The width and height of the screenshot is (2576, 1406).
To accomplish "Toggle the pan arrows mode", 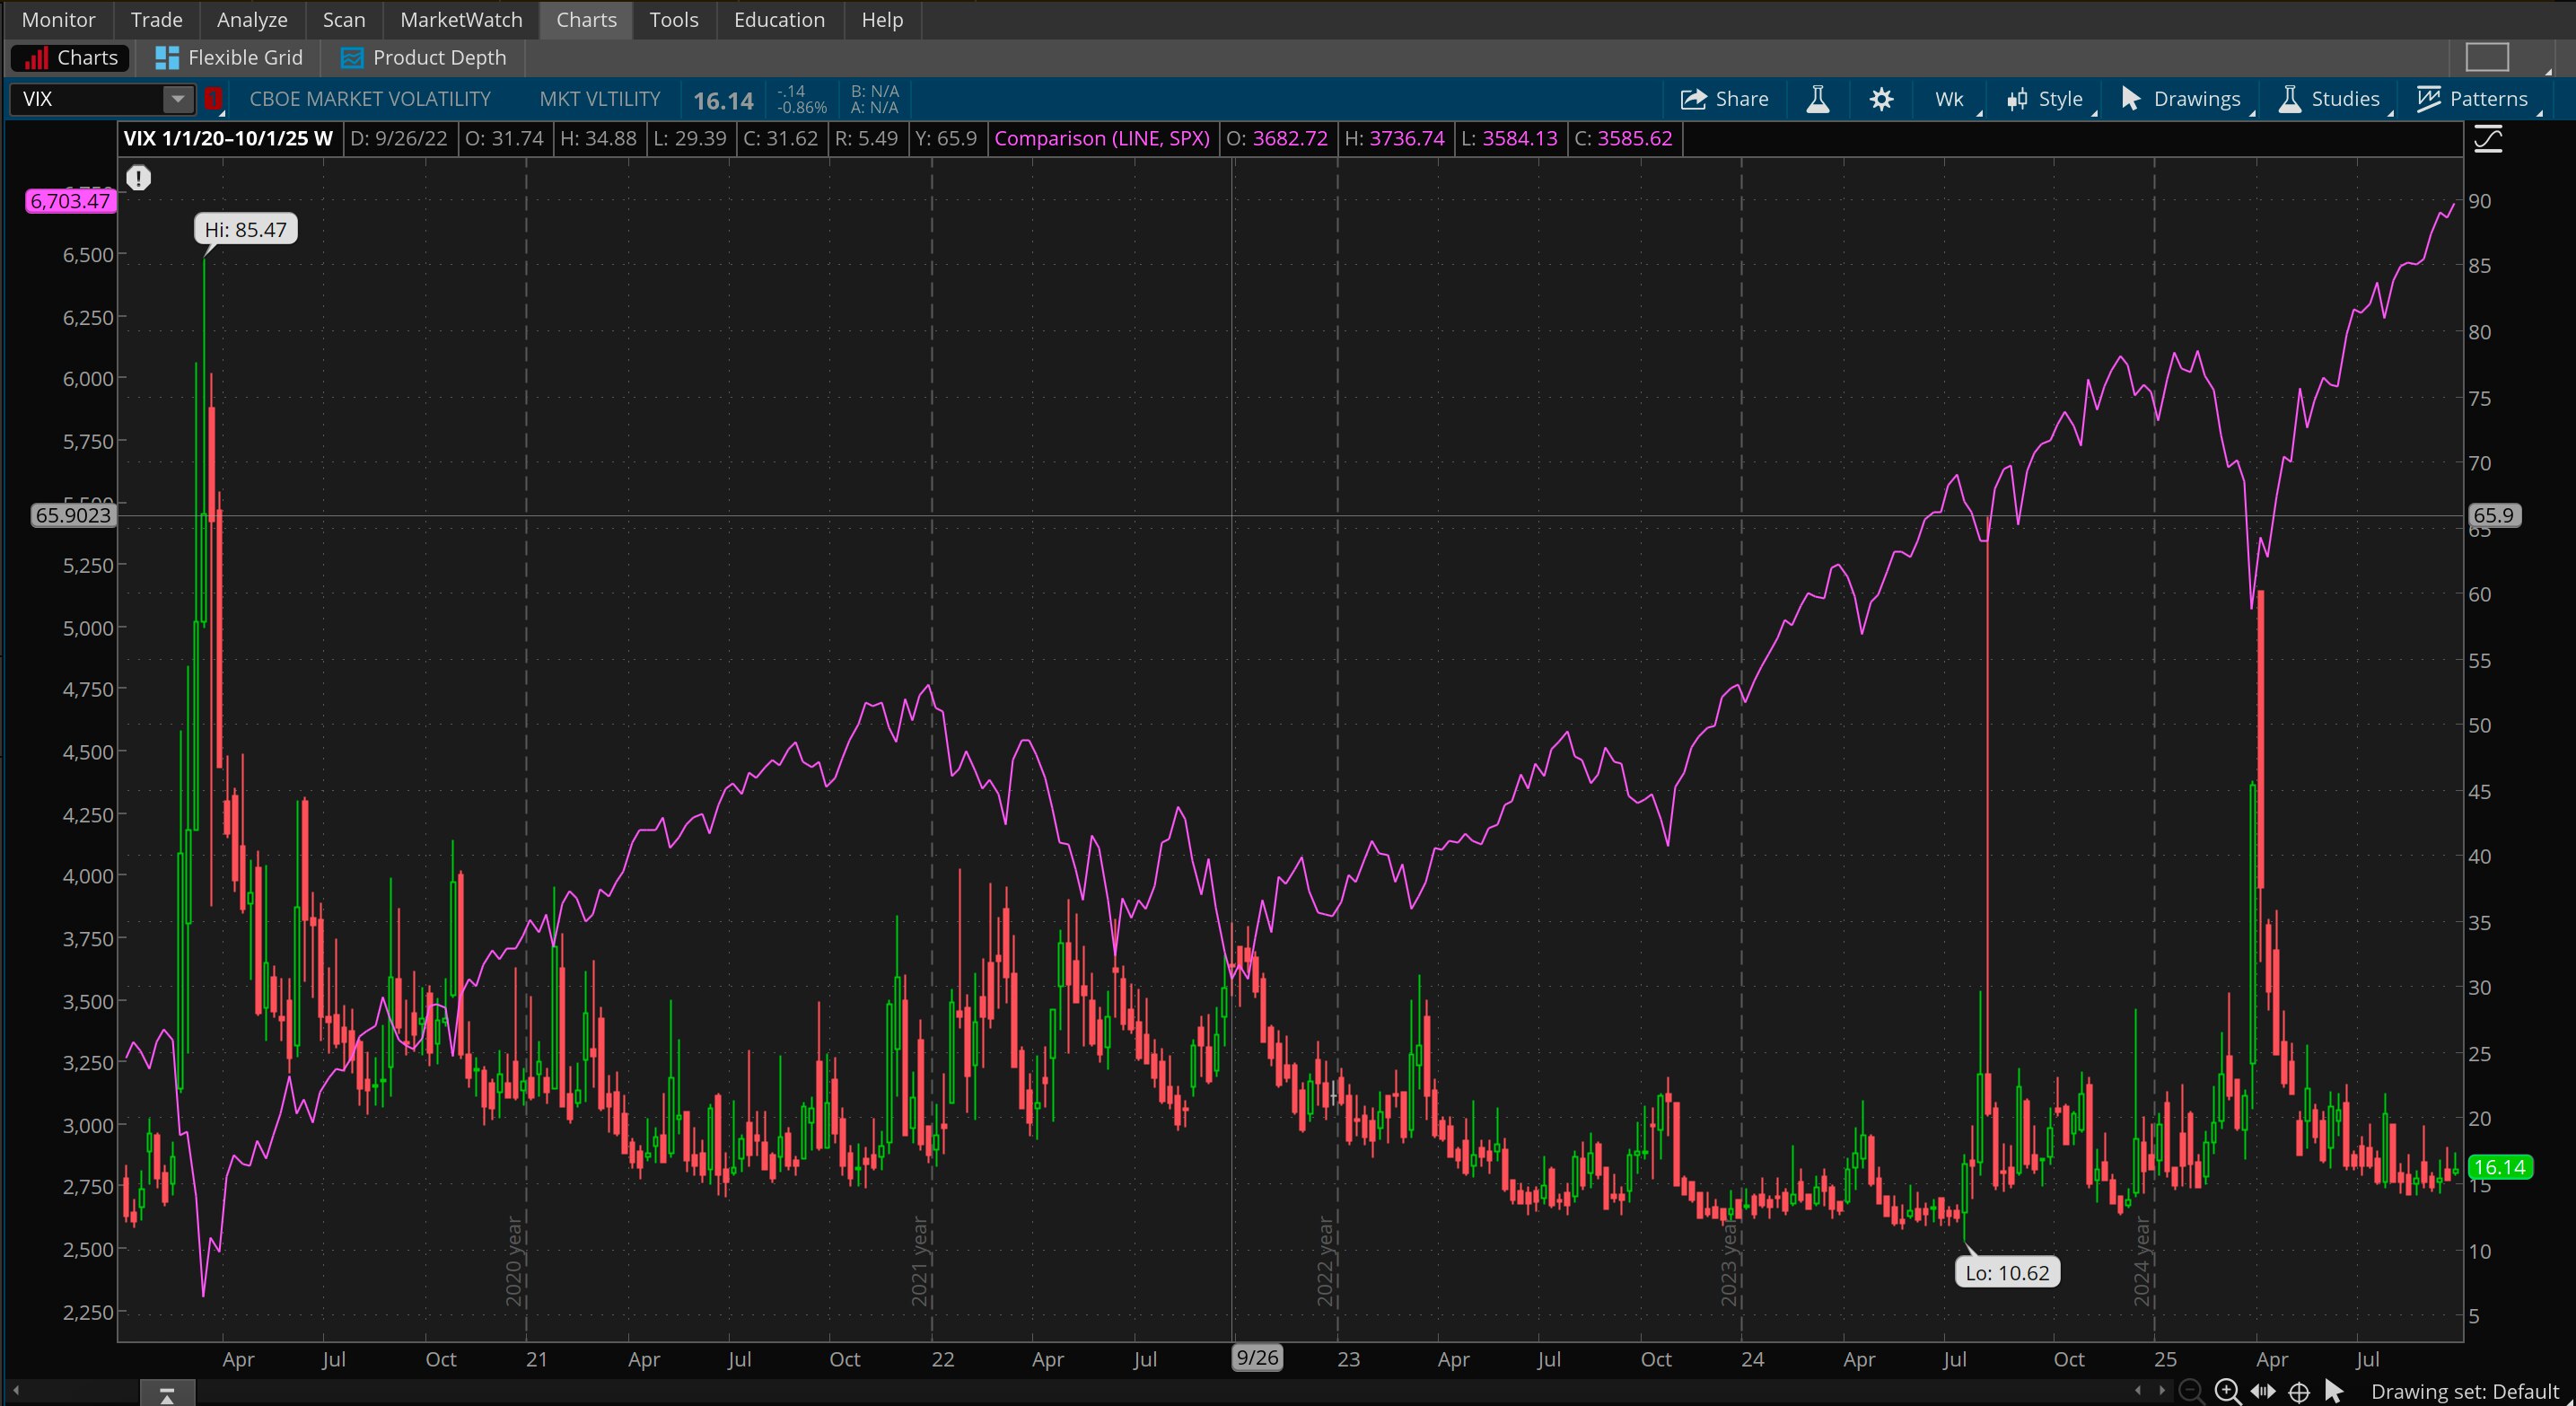I will click(x=2262, y=1391).
